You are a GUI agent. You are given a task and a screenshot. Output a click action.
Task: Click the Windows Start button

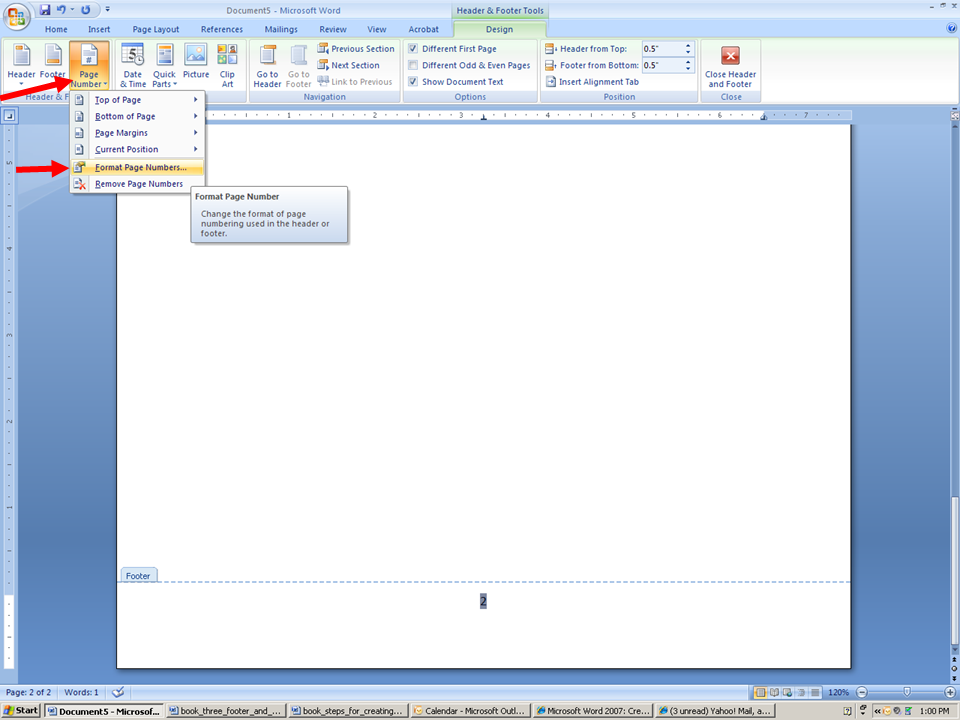click(x=21, y=710)
